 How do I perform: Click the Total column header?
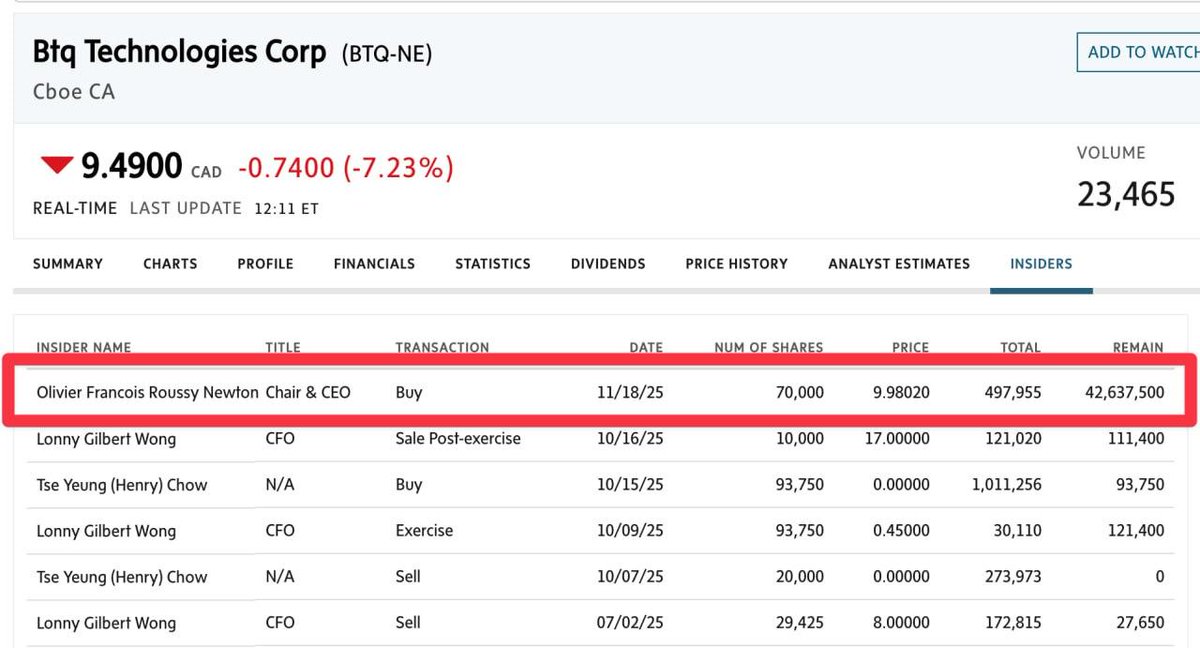[1021, 347]
